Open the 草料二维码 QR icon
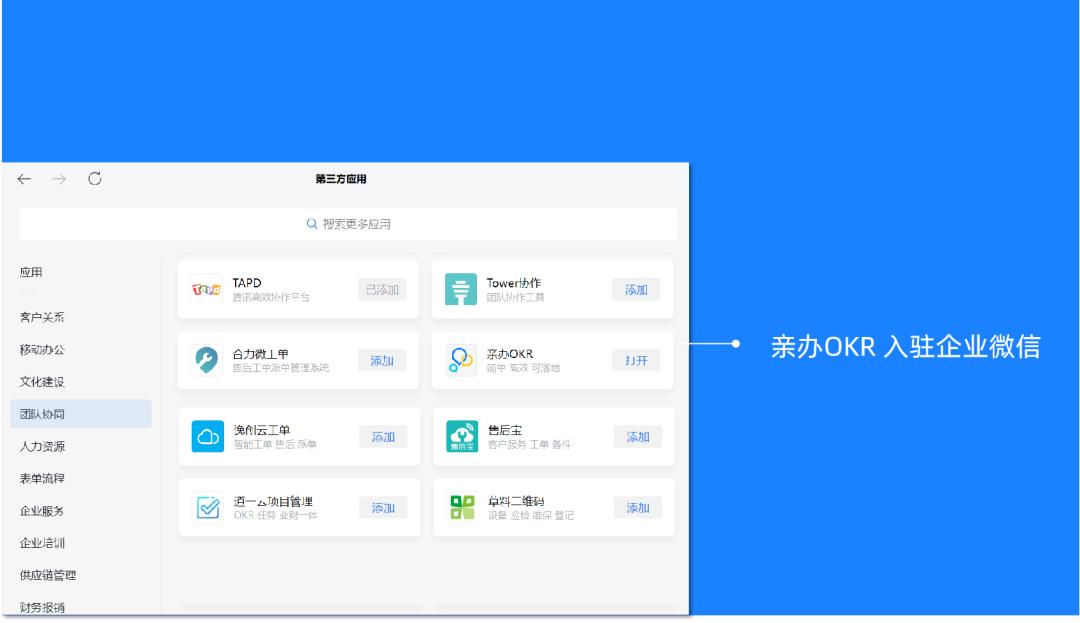The height and width of the screenshot is (623, 1080). (x=461, y=507)
